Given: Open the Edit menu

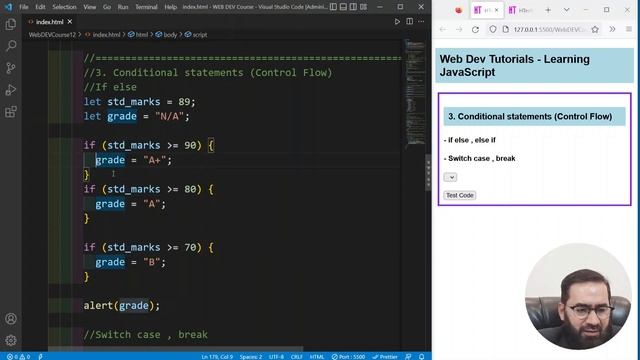Looking at the screenshot, I should [40, 7].
